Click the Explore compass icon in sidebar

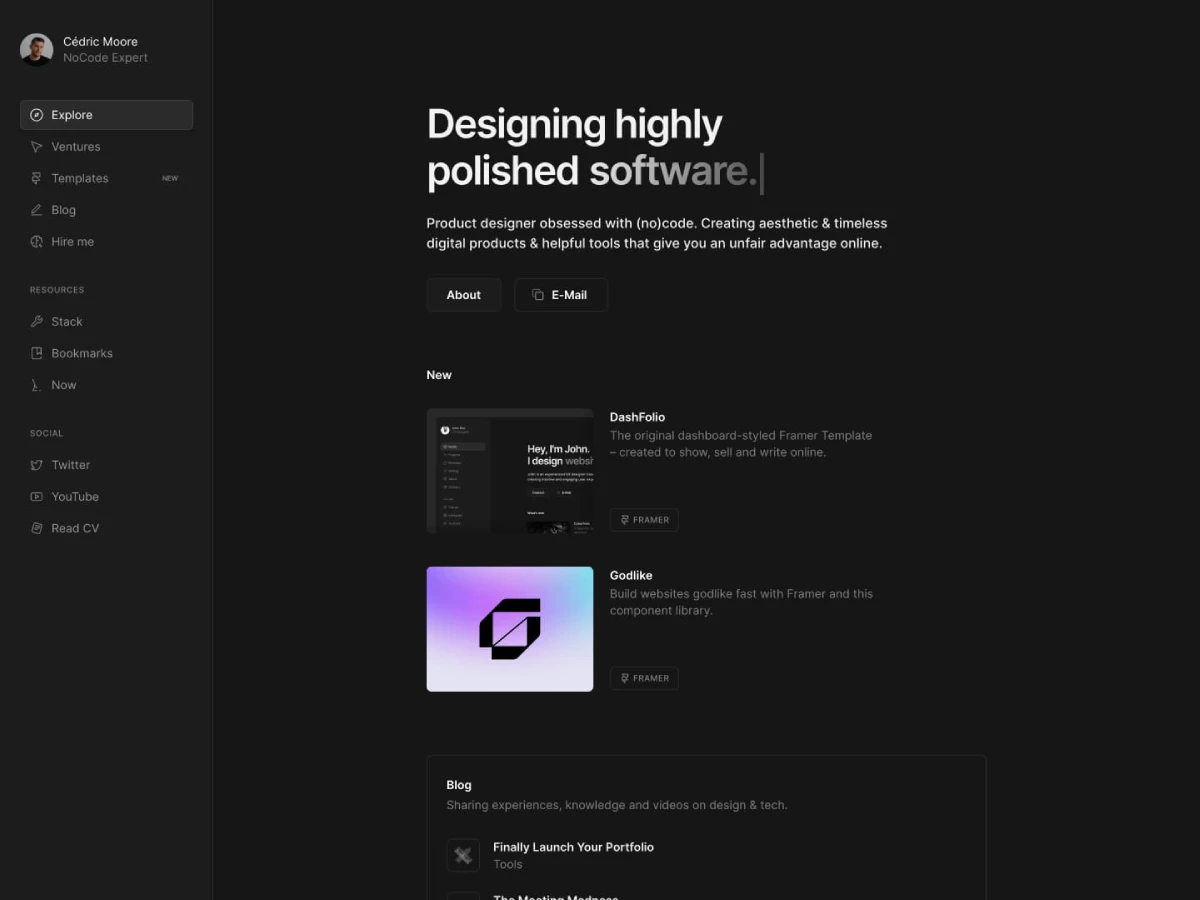37,115
